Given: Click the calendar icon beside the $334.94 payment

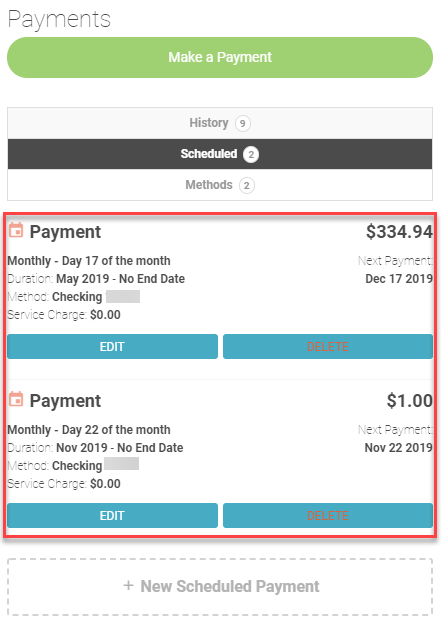Looking at the screenshot, I should [x=16, y=230].
